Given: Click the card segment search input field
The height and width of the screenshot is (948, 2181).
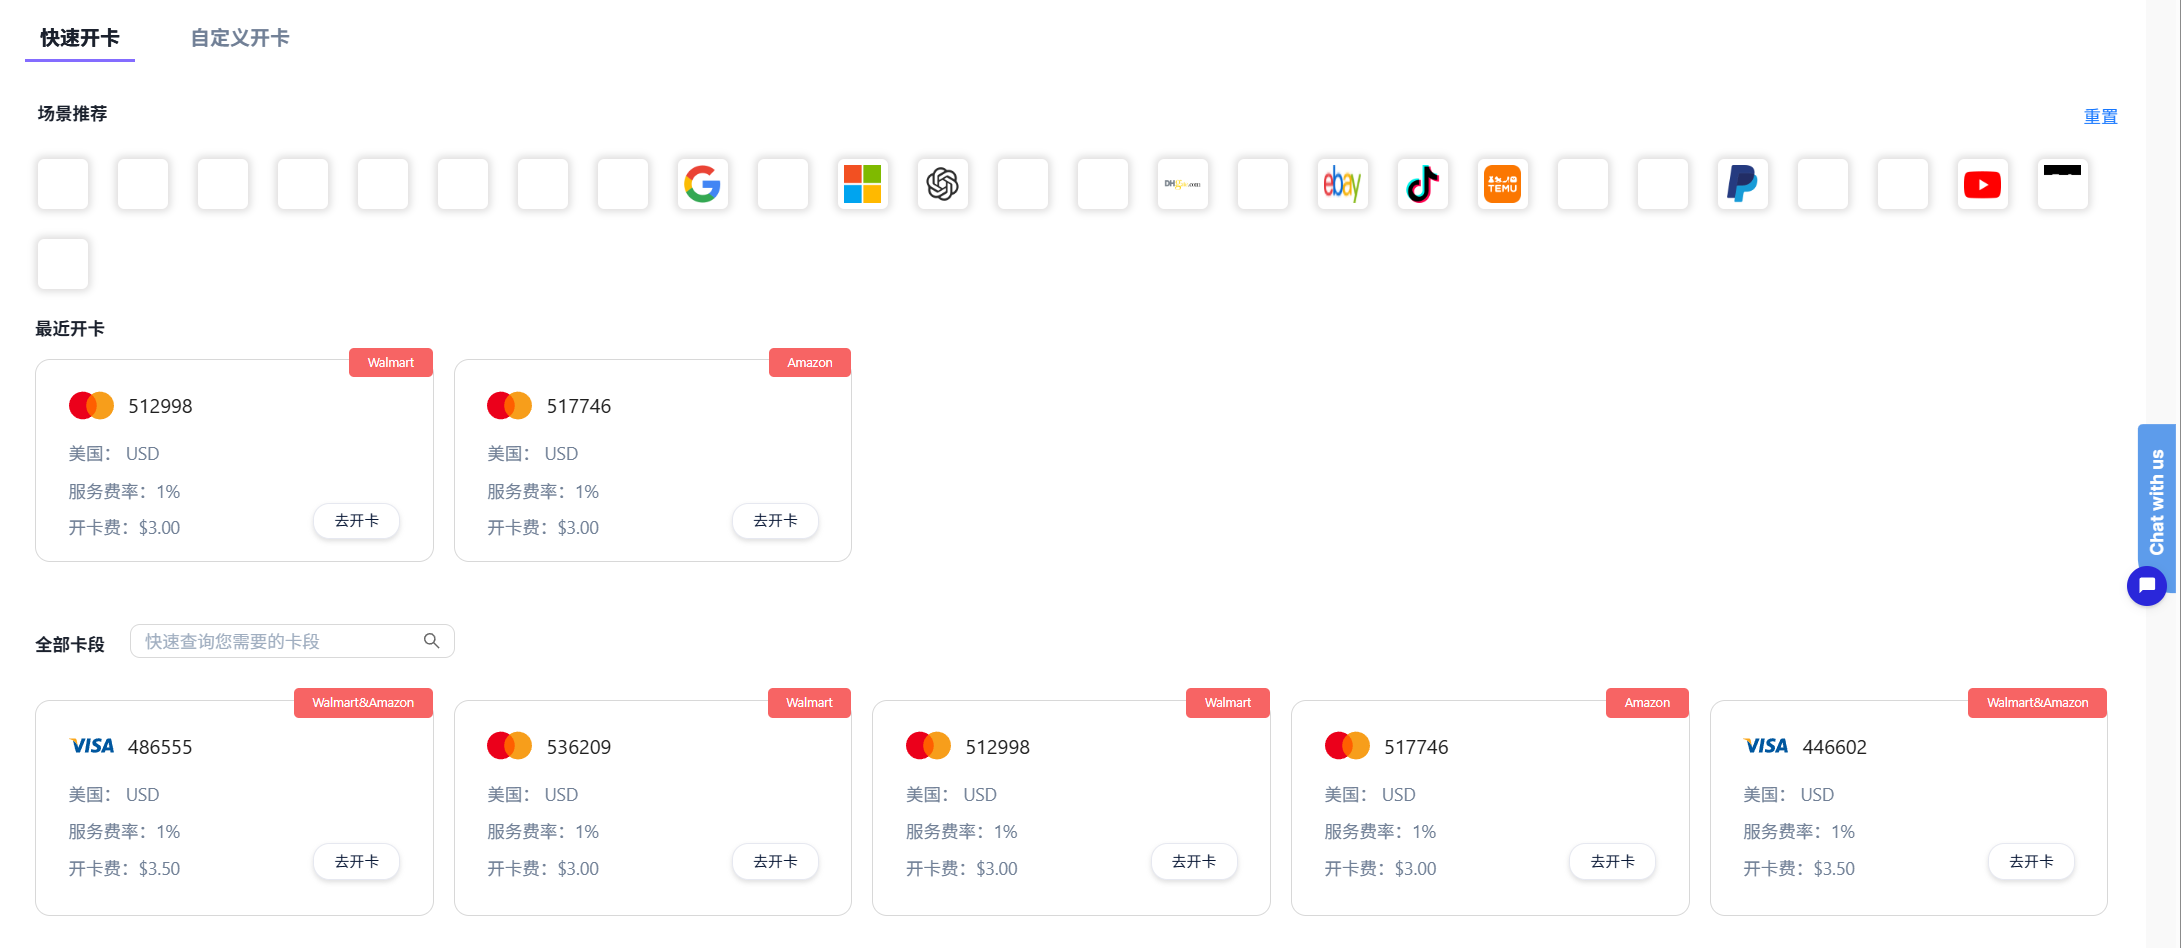Looking at the screenshot, I should [280, 640].
